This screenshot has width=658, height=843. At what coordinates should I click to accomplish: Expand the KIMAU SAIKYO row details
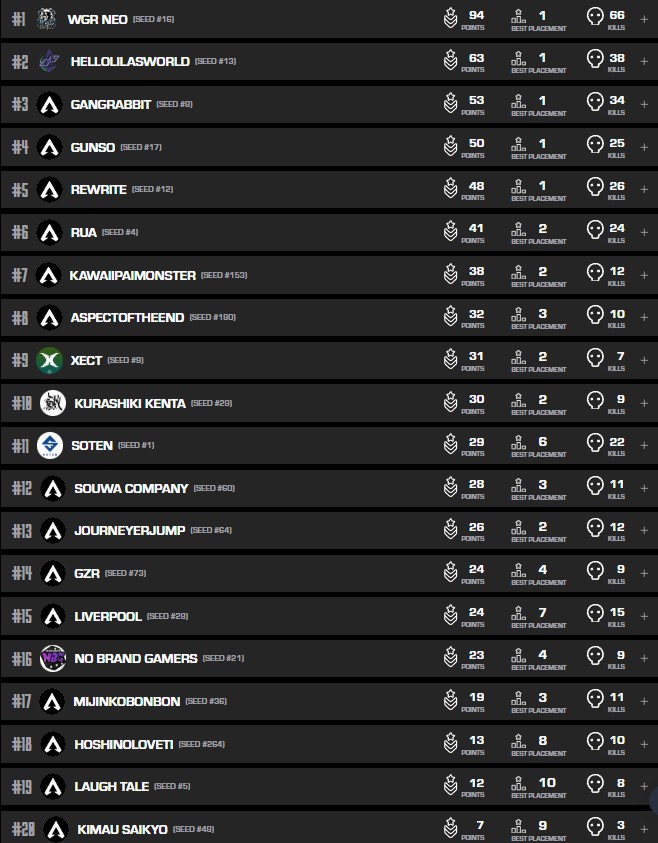pyautogui.click(x=644, y=829)
